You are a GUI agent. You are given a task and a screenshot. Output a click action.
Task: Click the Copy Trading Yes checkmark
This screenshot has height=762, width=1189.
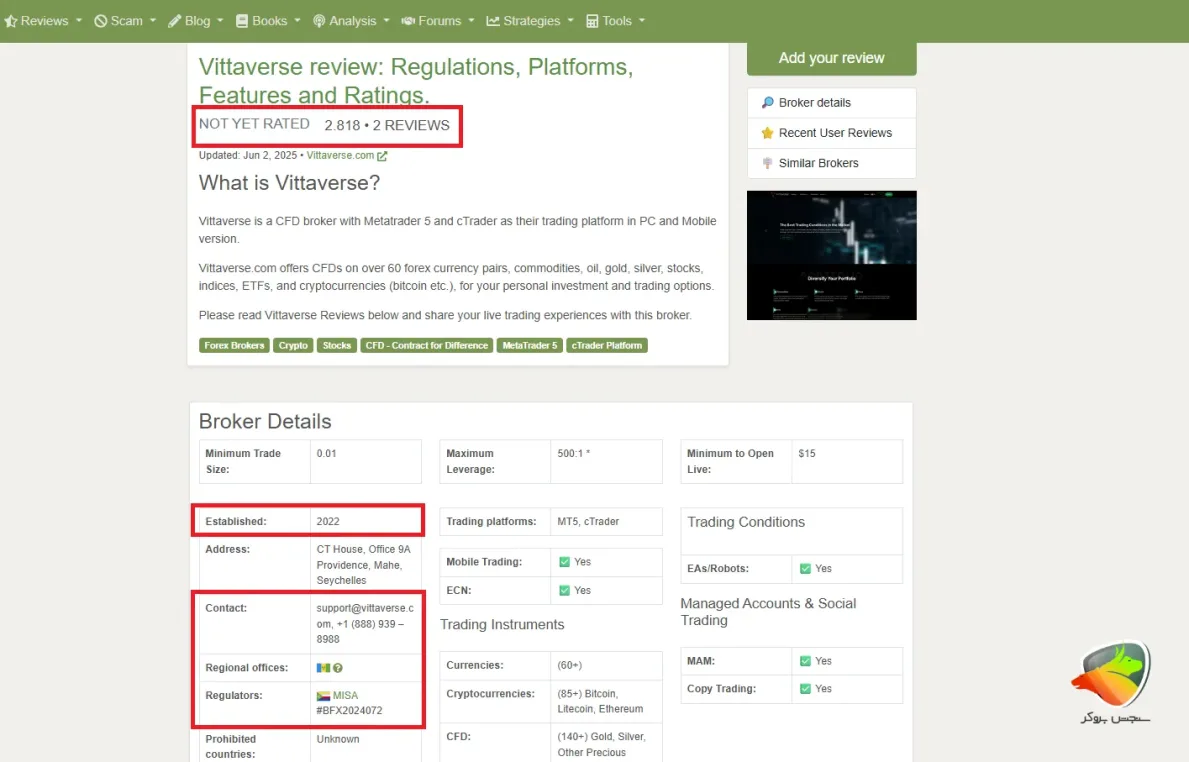click(x=805, y=688)
